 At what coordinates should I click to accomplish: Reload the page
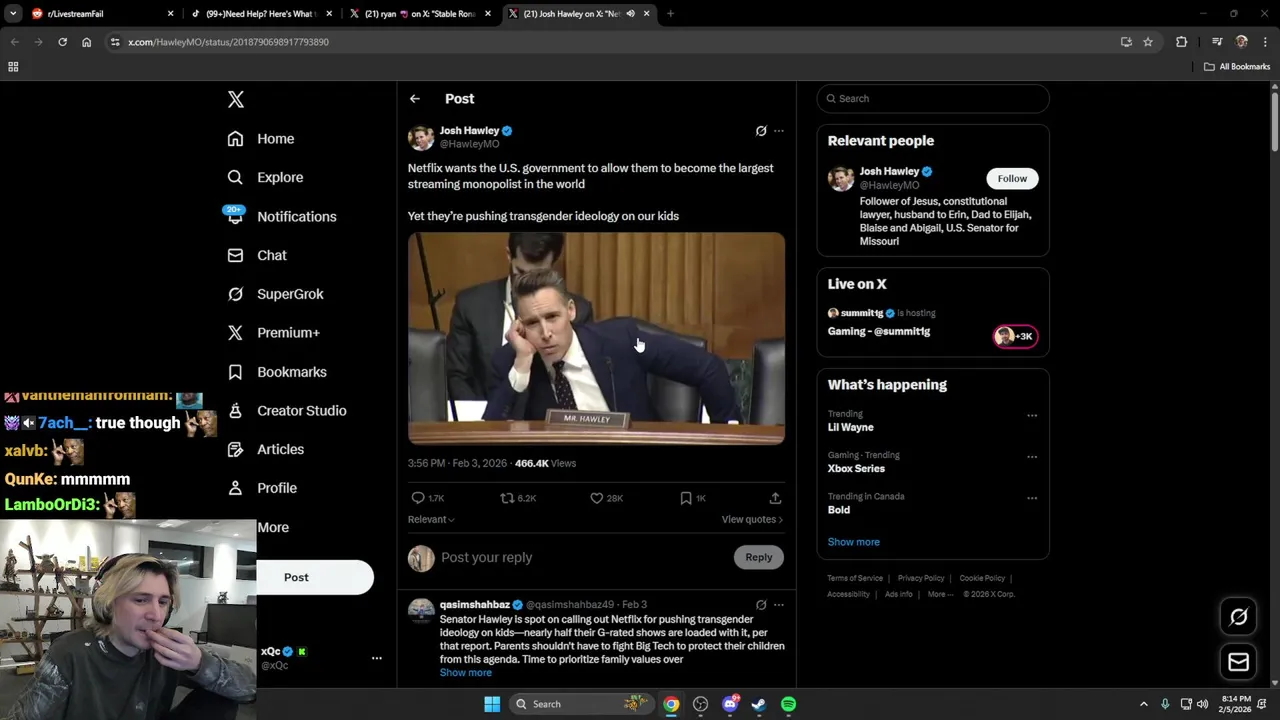click(x=62, y=42)
